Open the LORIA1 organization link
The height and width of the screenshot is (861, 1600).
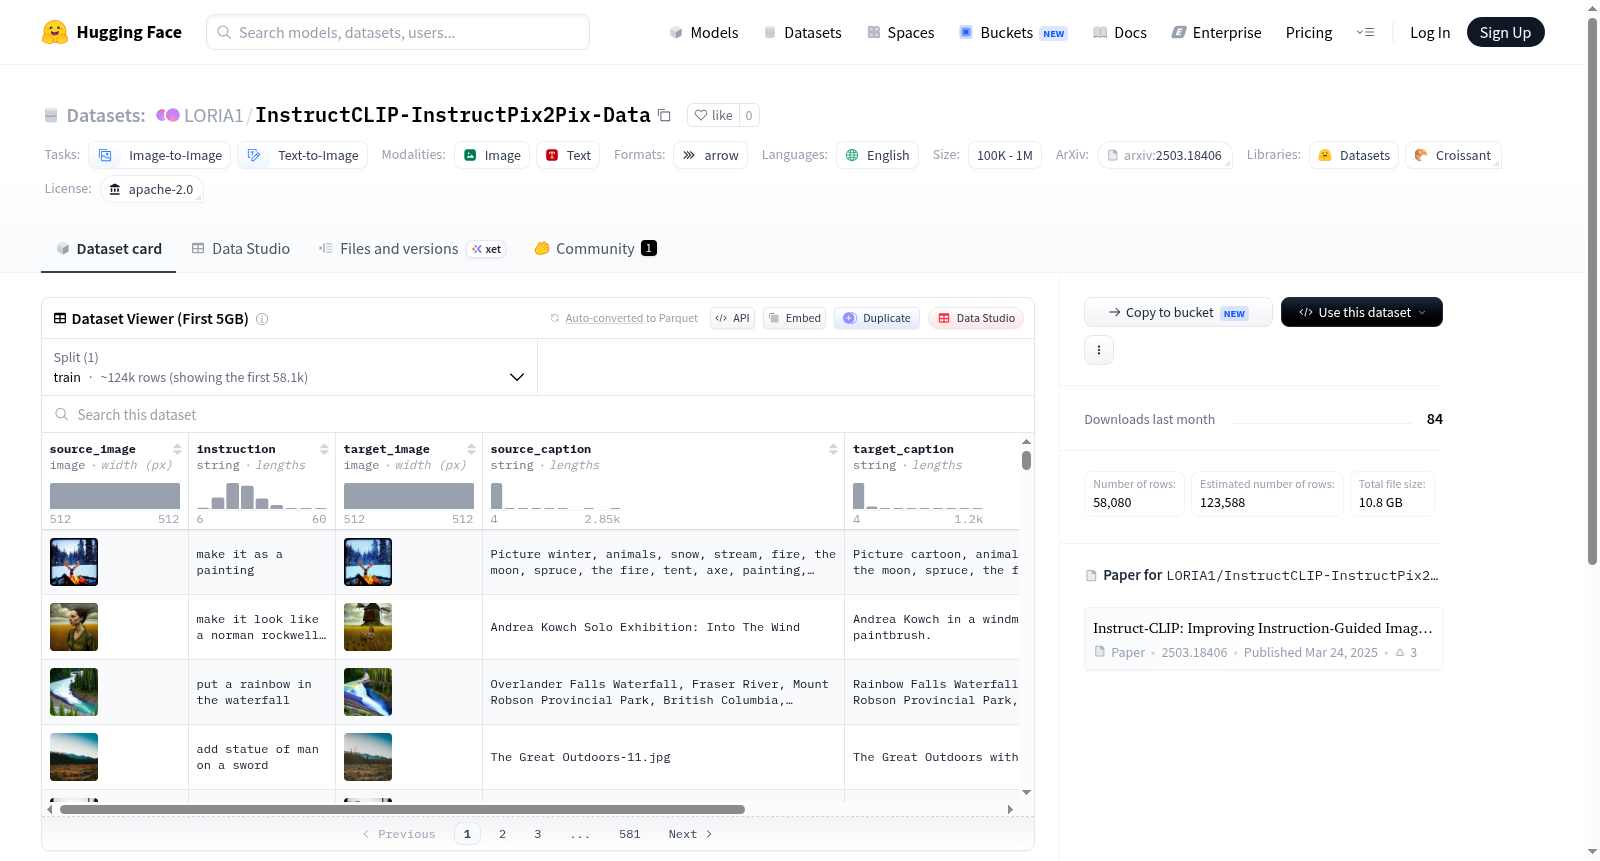[213, 115]
